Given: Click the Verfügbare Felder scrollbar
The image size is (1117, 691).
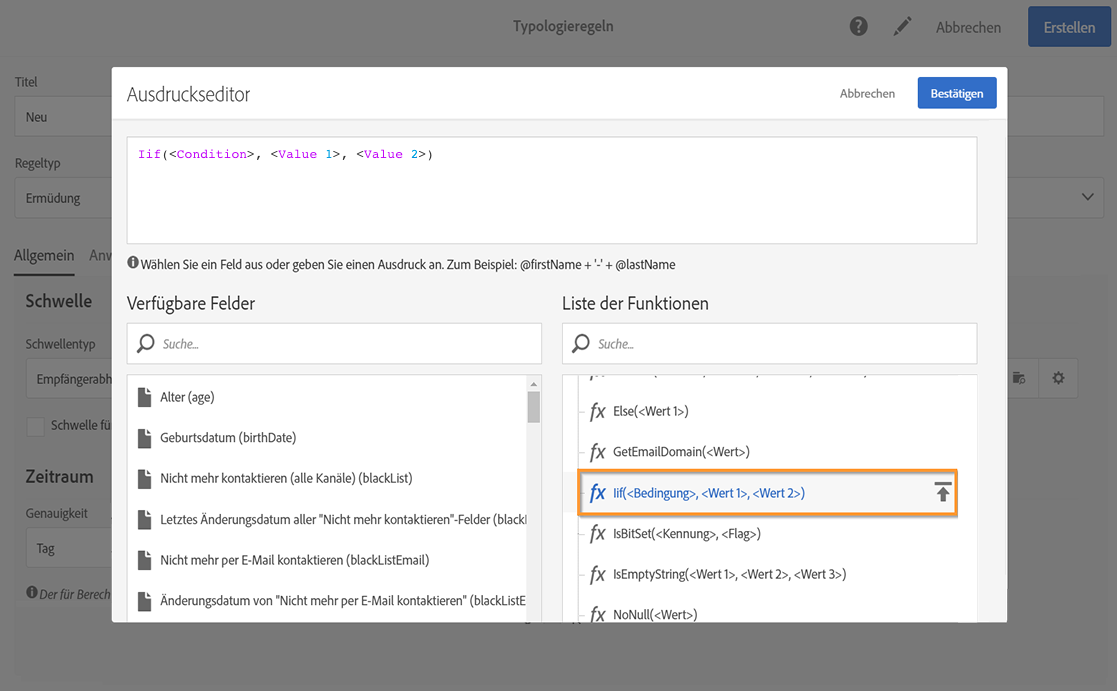Looking at the screenshot, I should pyautogui.click(x=534, y=500).
